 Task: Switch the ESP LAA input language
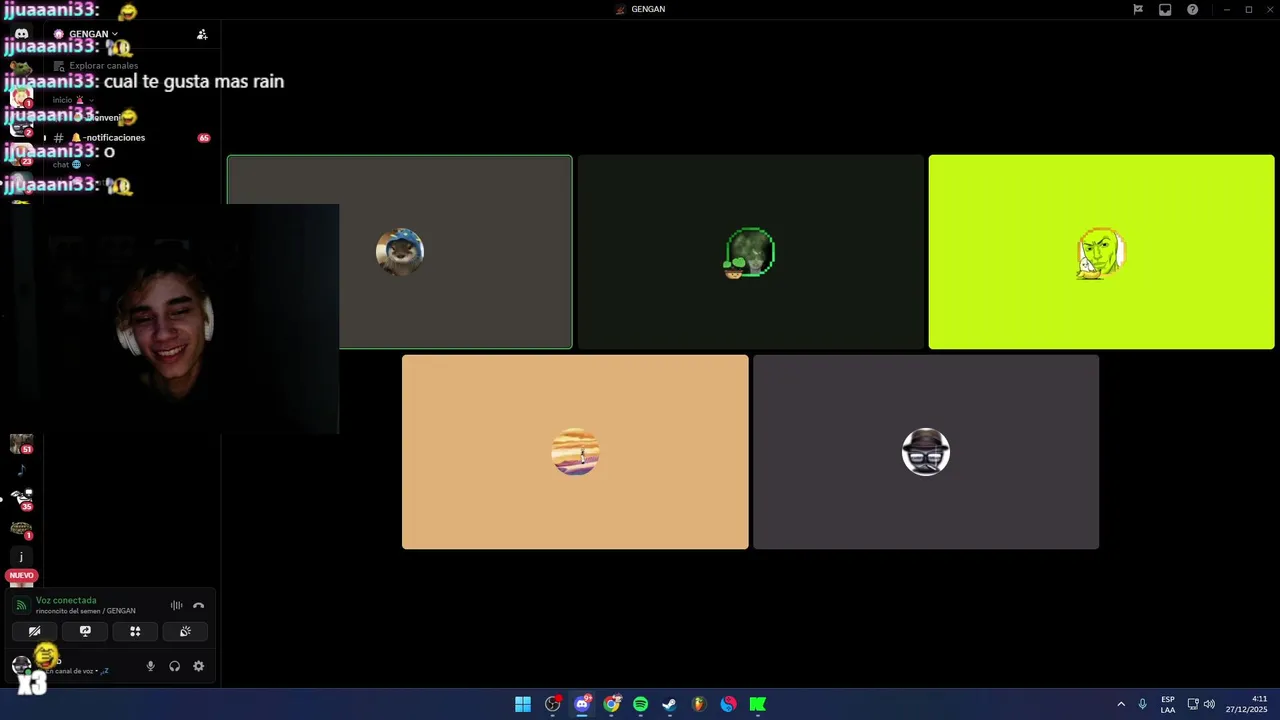coord(1168,704)
